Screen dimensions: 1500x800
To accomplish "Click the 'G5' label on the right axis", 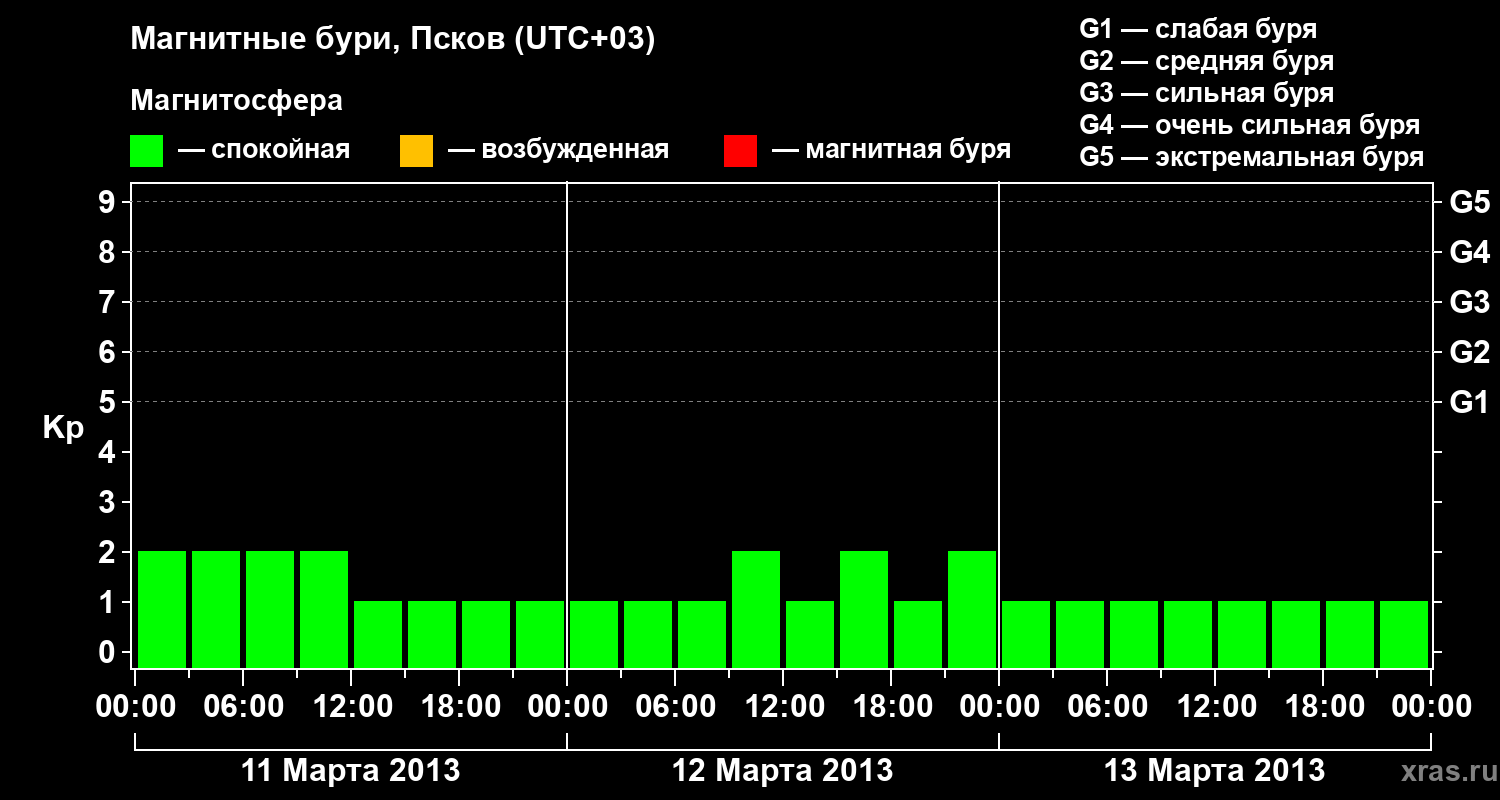I will (1469, 202).
